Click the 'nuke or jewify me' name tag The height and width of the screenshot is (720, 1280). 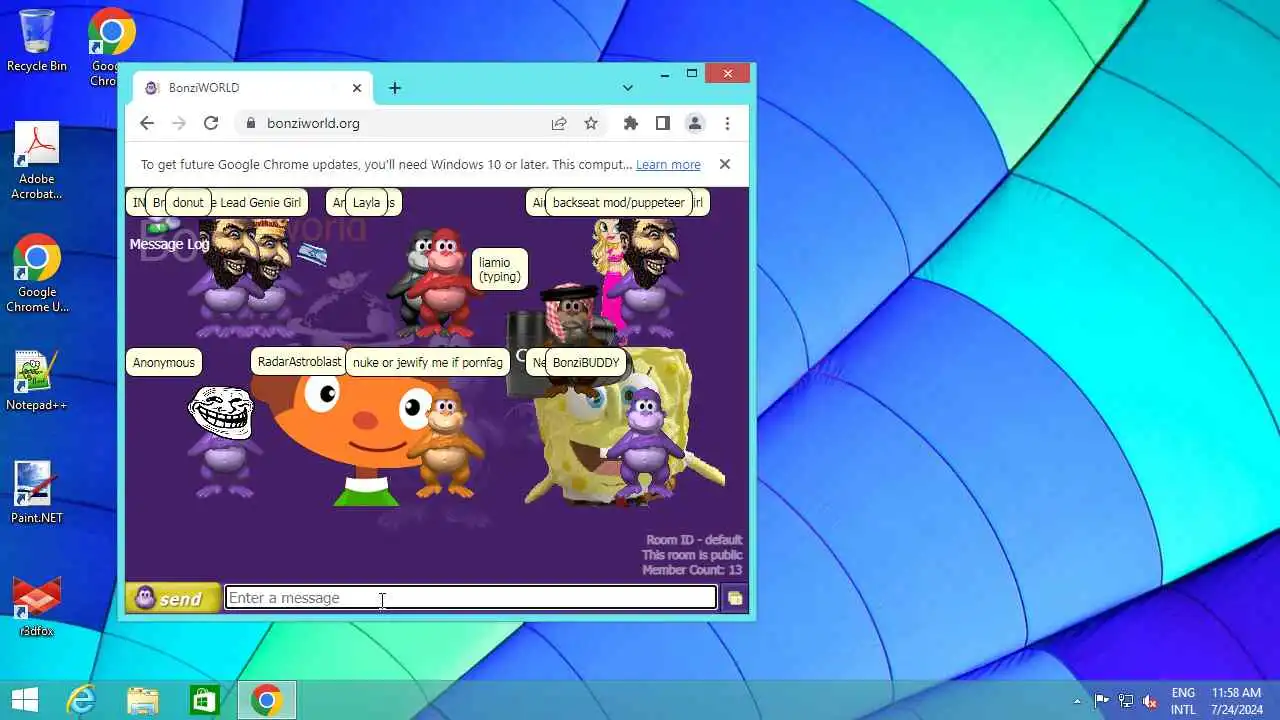pyautogui.click(x=428, y=362)
